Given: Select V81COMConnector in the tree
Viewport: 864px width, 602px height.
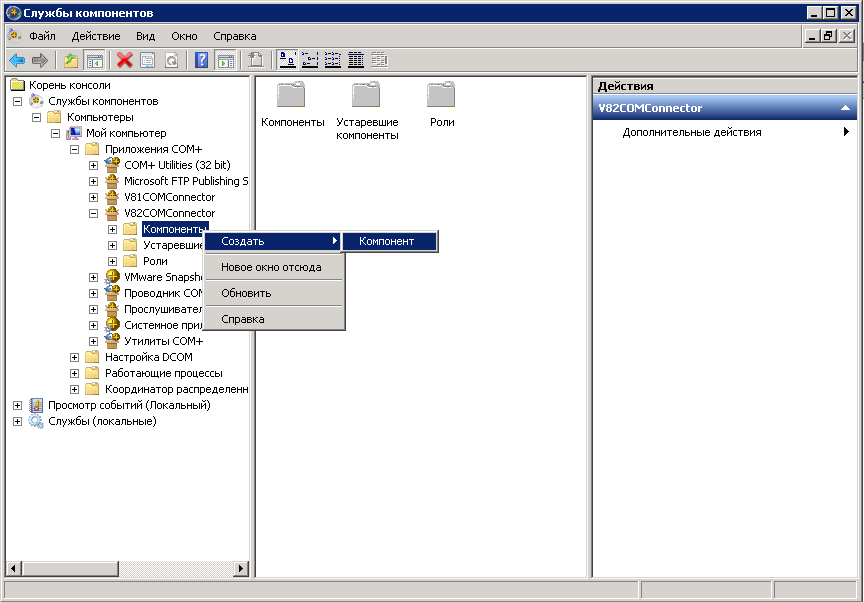Looking at the screenshot, I should 169,197.
